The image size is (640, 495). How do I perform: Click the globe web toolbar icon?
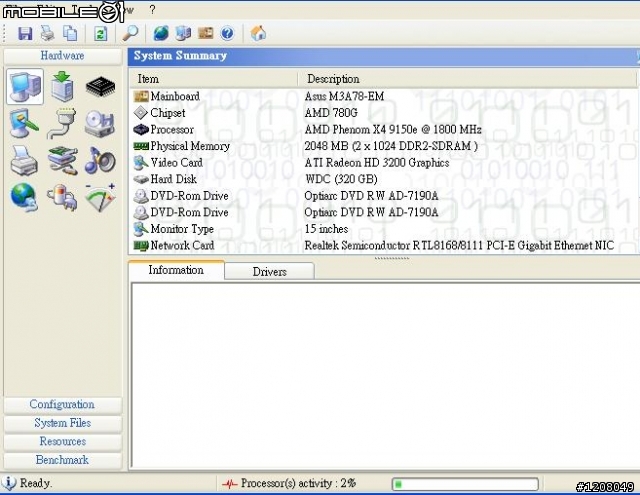pos(161,33)
